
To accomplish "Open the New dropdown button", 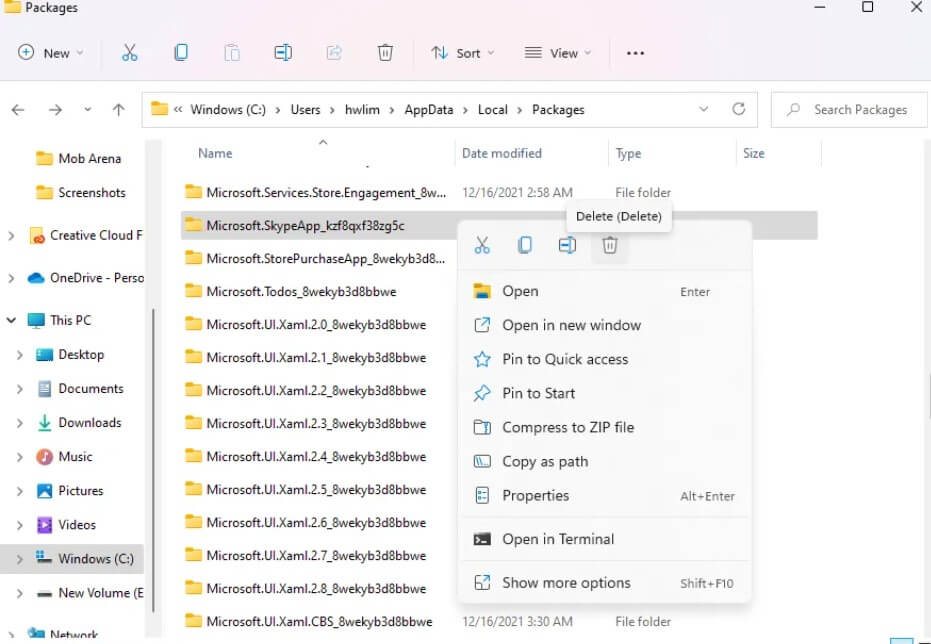I will tap(50, 53).
